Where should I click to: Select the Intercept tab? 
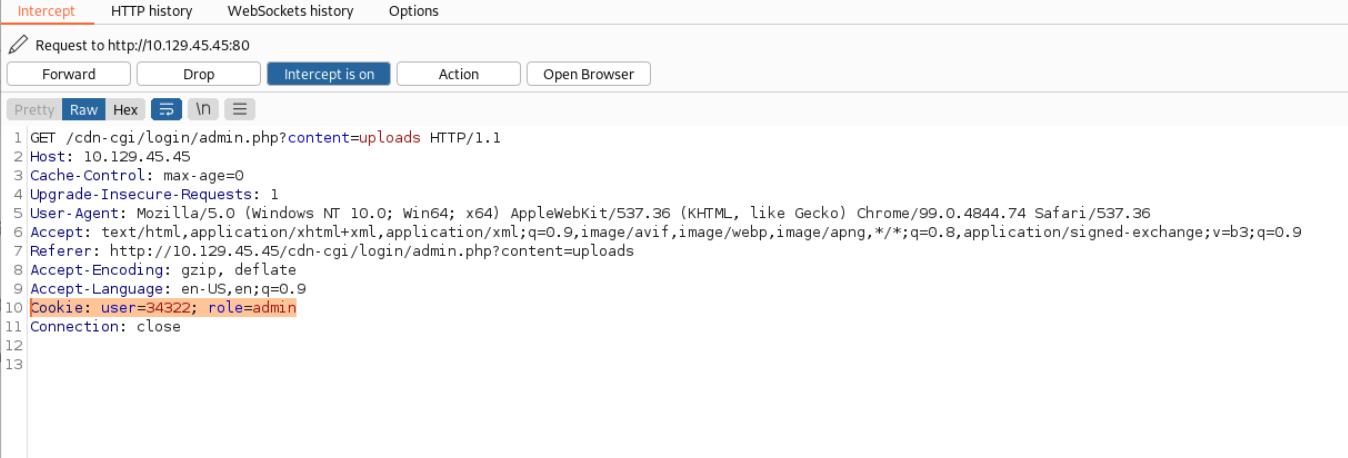click(46, 11)
